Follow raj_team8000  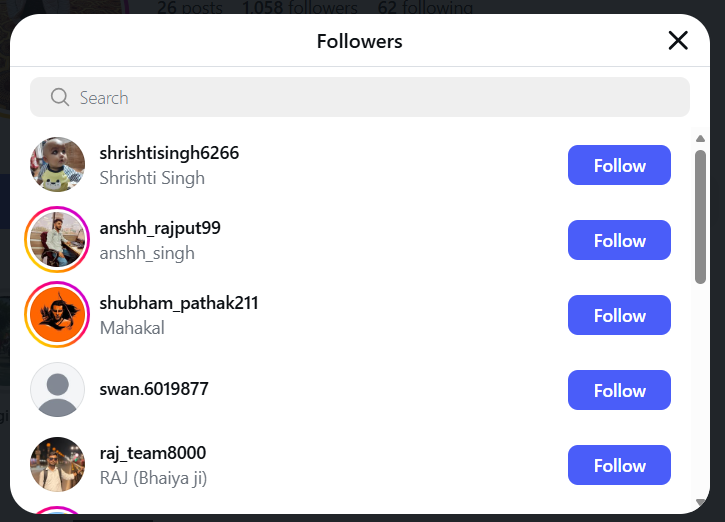pos(619,465)
